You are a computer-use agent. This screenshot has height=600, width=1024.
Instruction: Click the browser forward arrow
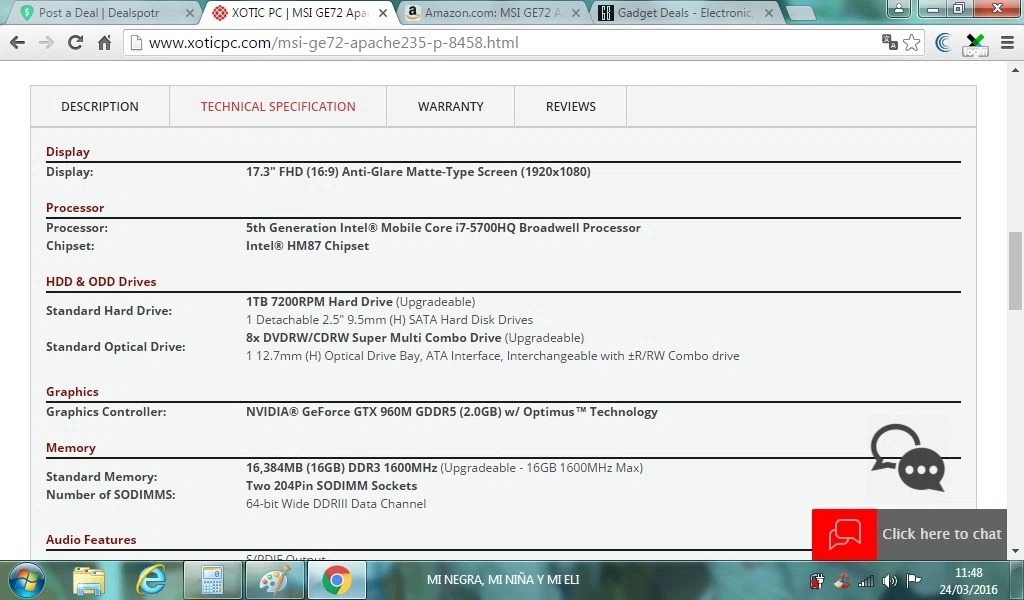pyautogui.click(x=46, y=43)
